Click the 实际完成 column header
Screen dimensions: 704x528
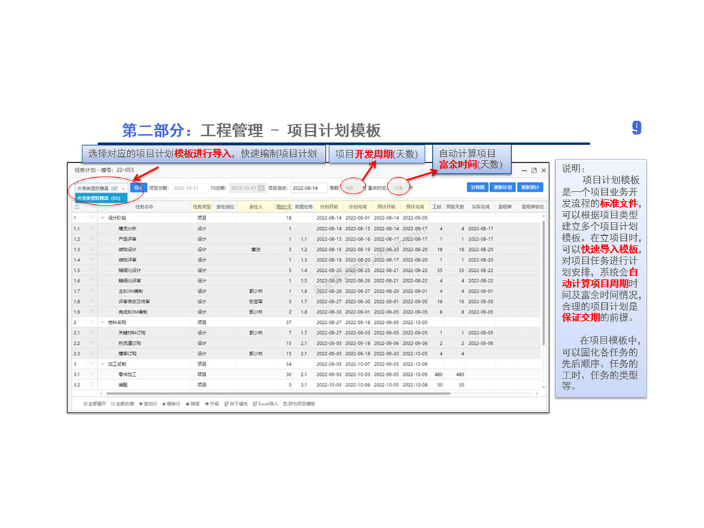click(x=480, y=207)
